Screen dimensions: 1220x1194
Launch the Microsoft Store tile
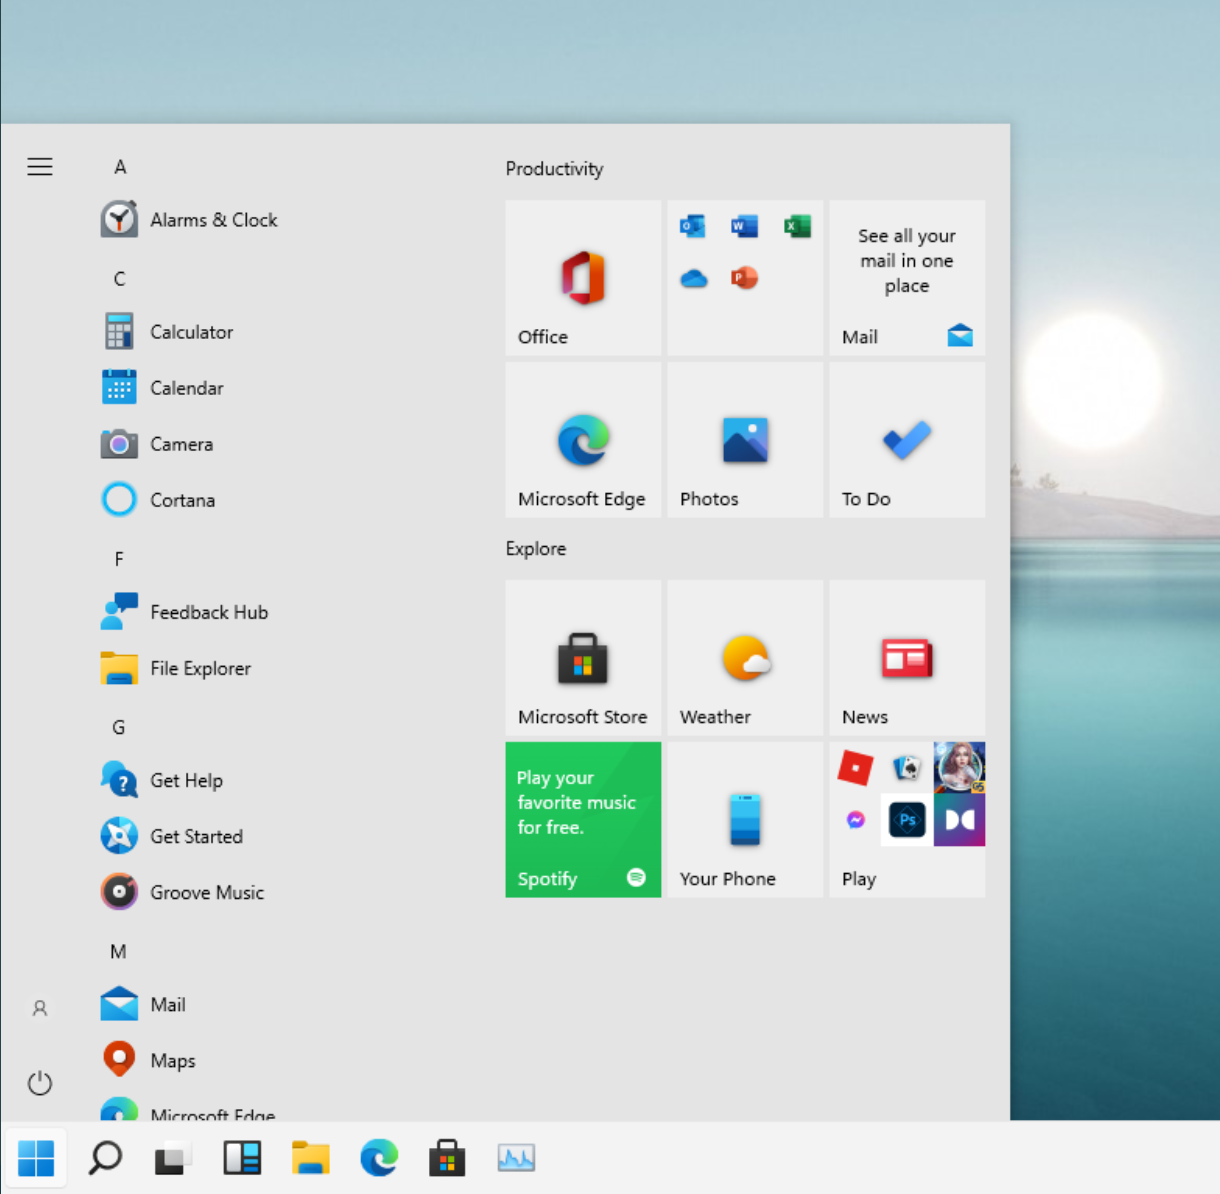point(583,658)
